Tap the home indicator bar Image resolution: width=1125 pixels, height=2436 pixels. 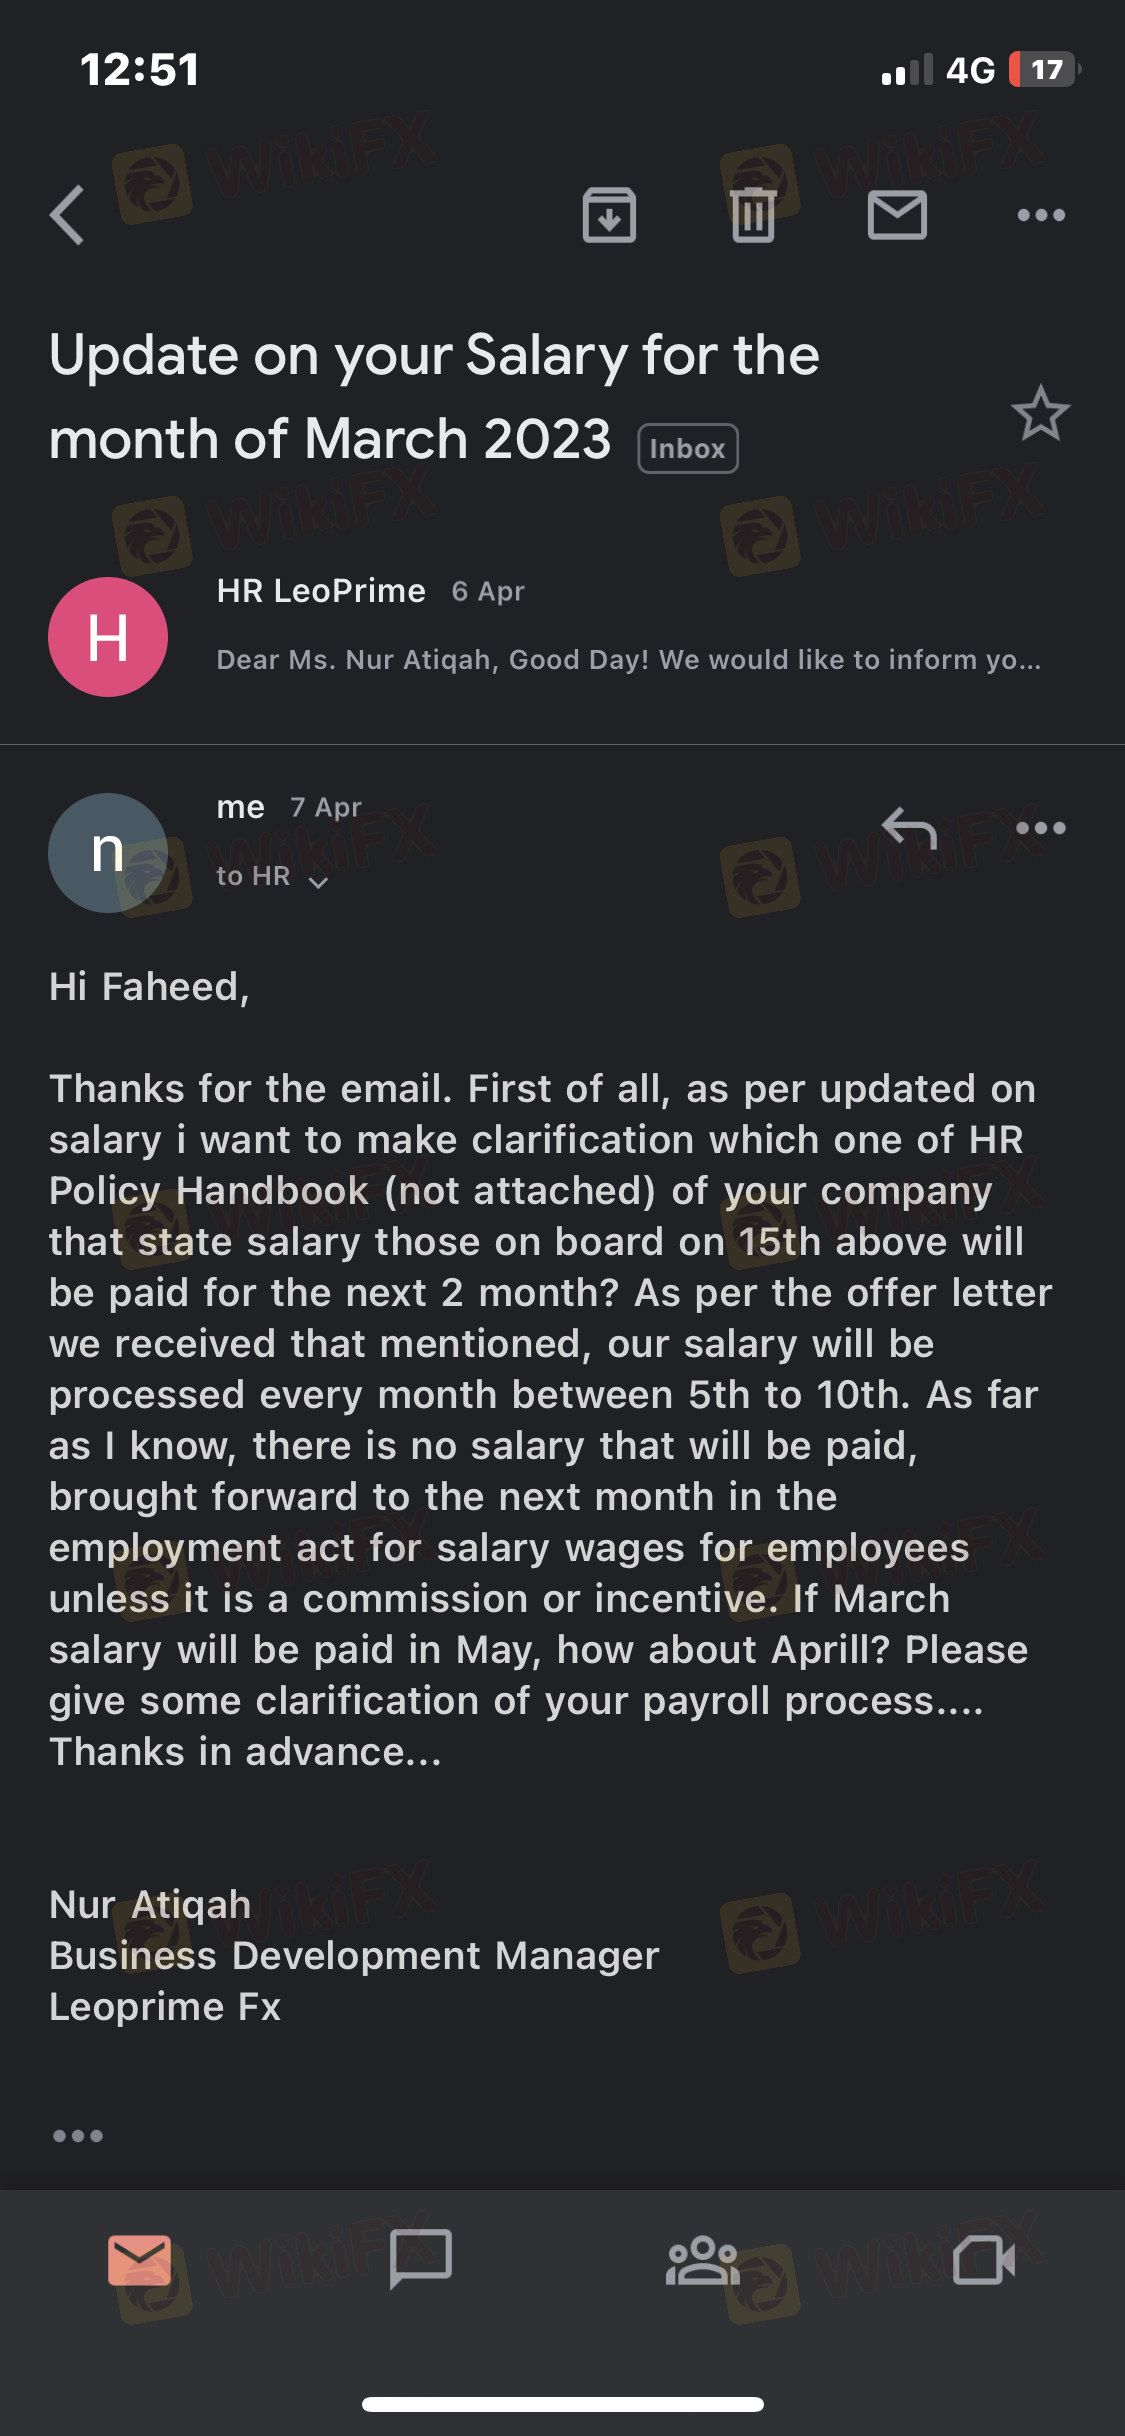click(562, 2404)
